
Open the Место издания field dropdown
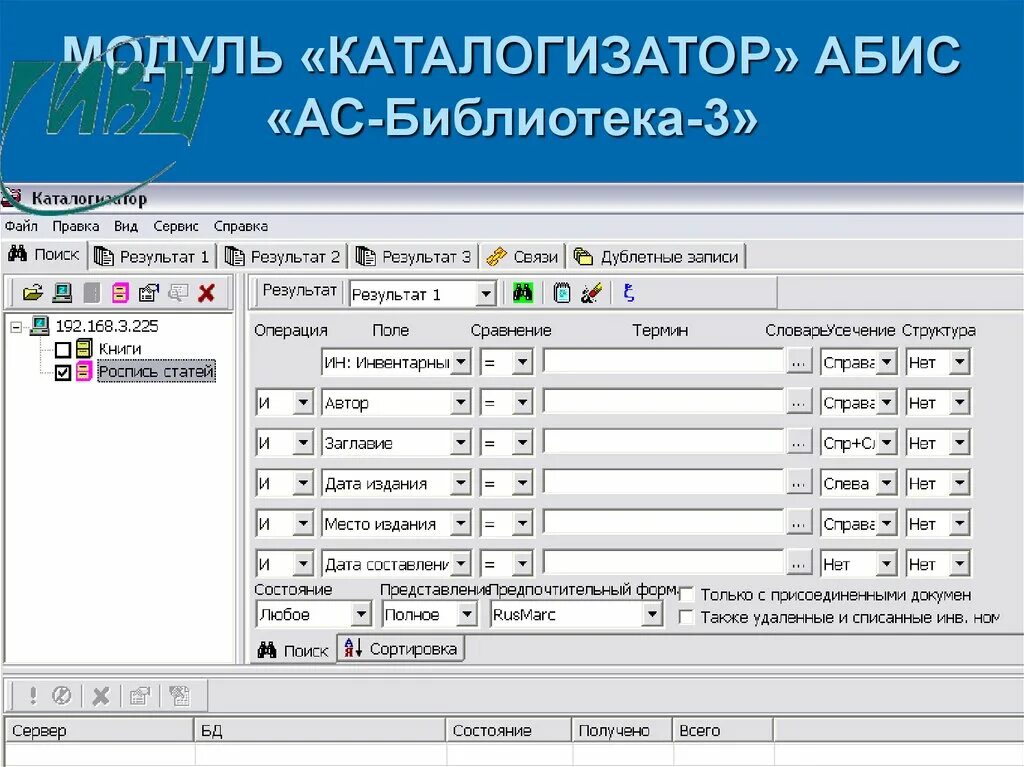pyautogui.click(x=460, y=524)
